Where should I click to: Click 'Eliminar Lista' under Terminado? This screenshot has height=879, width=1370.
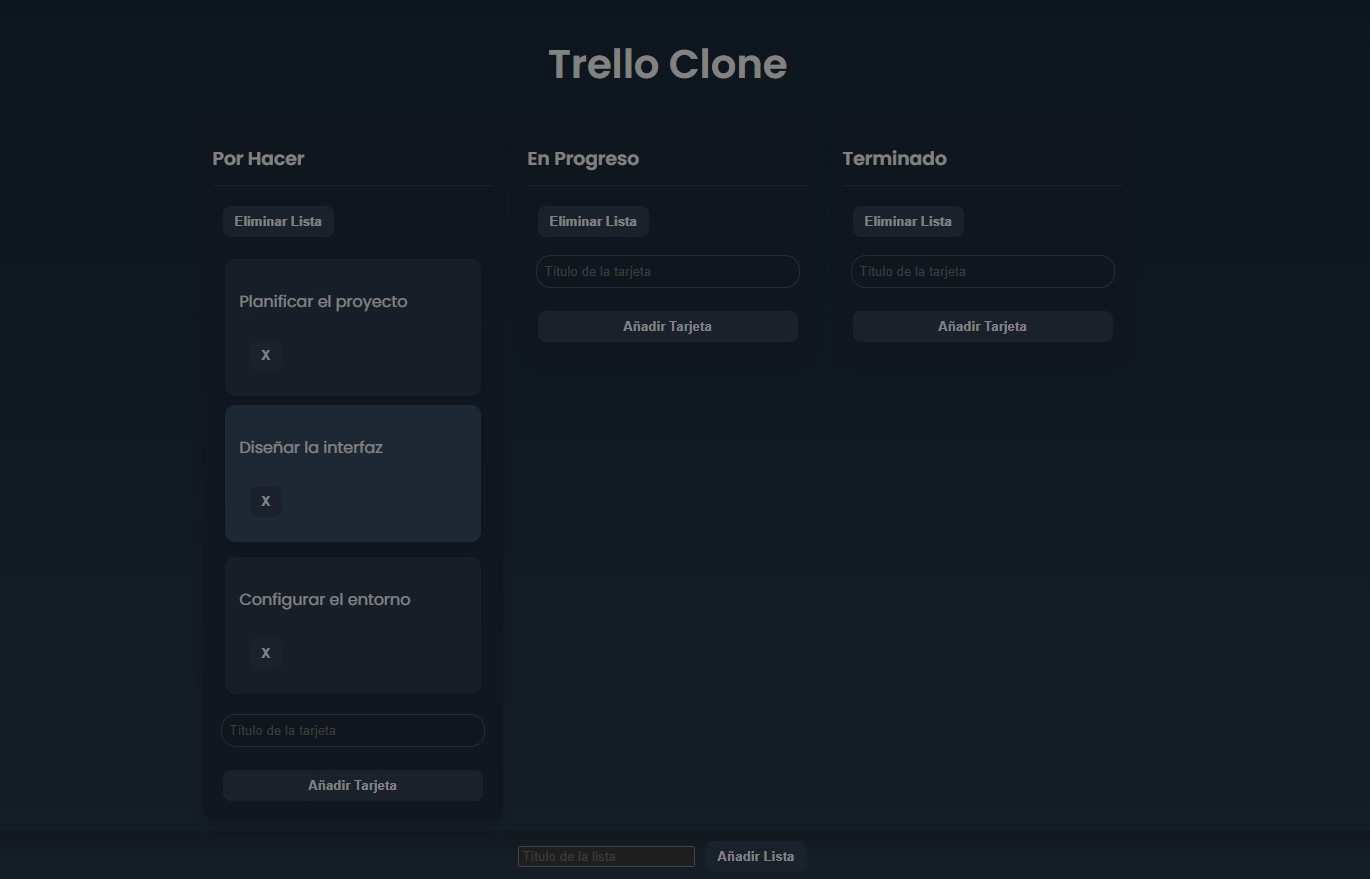(x=907, y=221)
